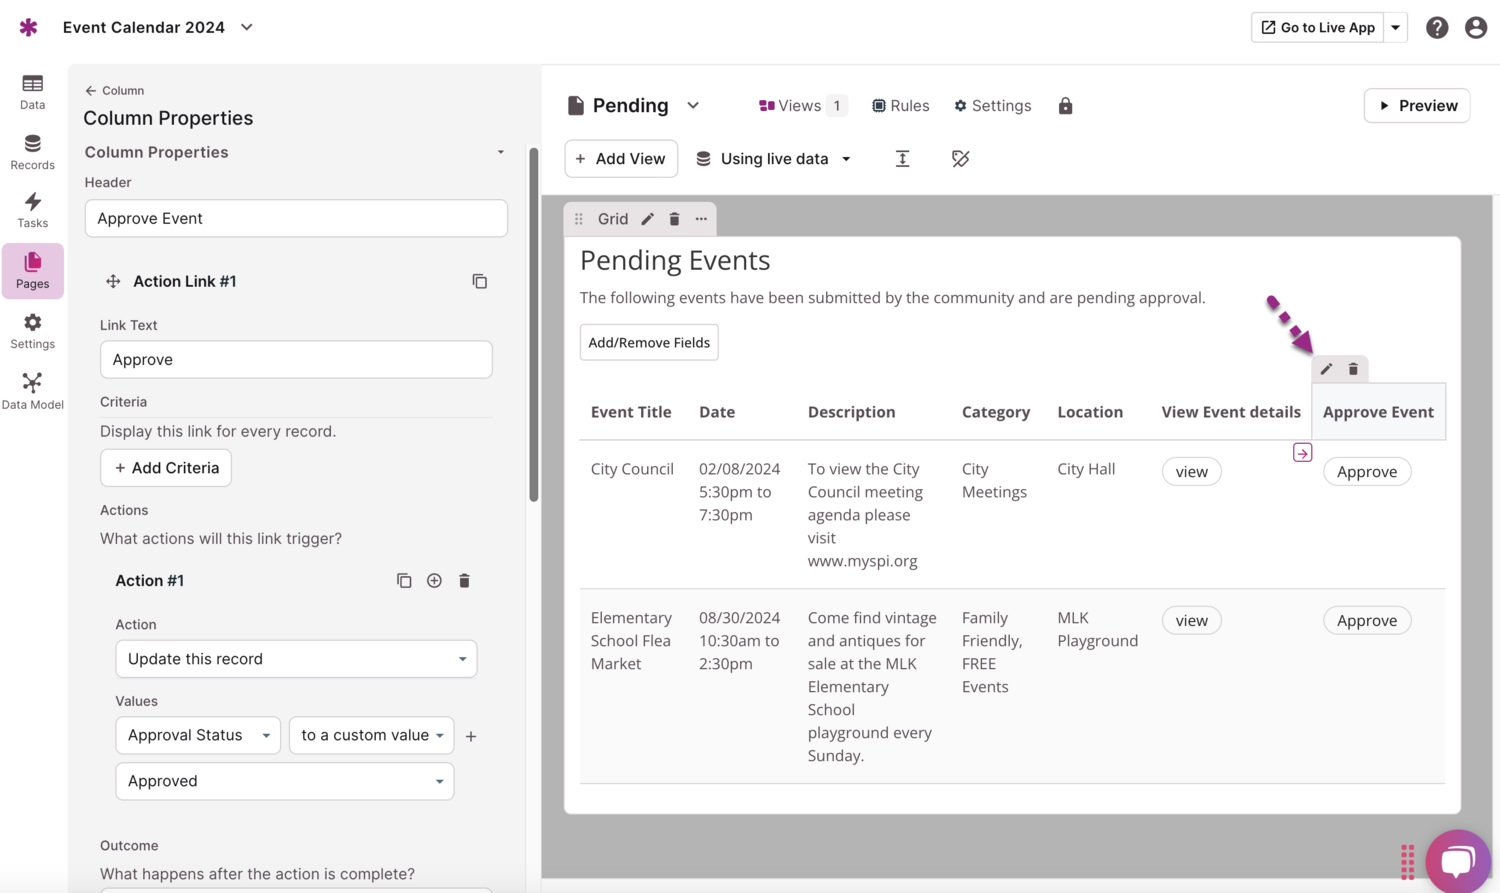Click the lock icon beside Settings

pos(1065,106)
